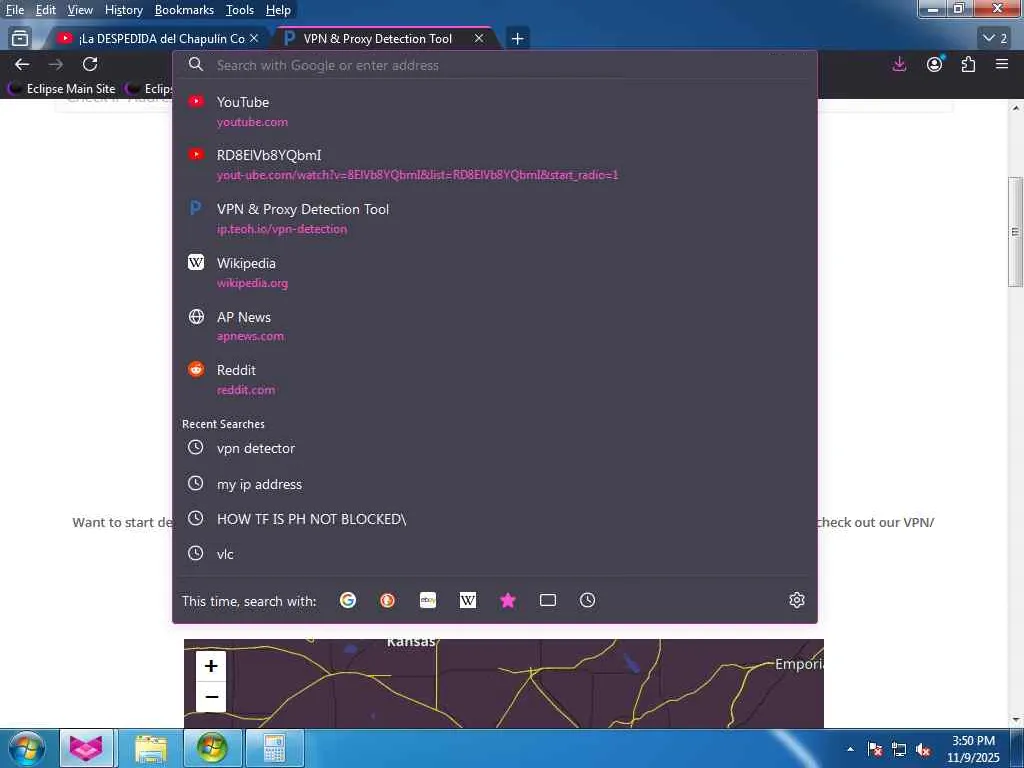Screen dimensions: 1024x768
Task: Select the RD8ElVb8YQbmI video suggestion
Action: coord(494,165)
